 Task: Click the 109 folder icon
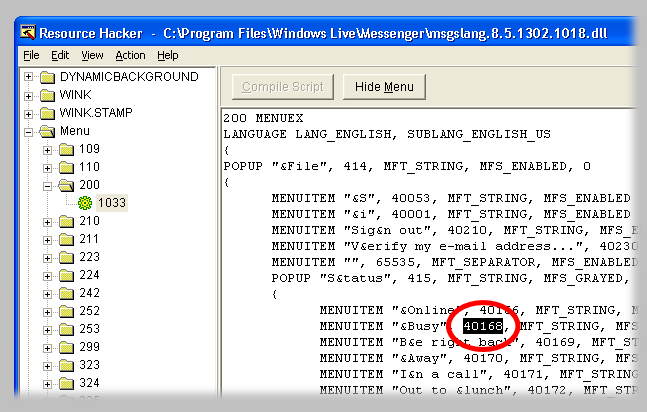coord(66,149)
